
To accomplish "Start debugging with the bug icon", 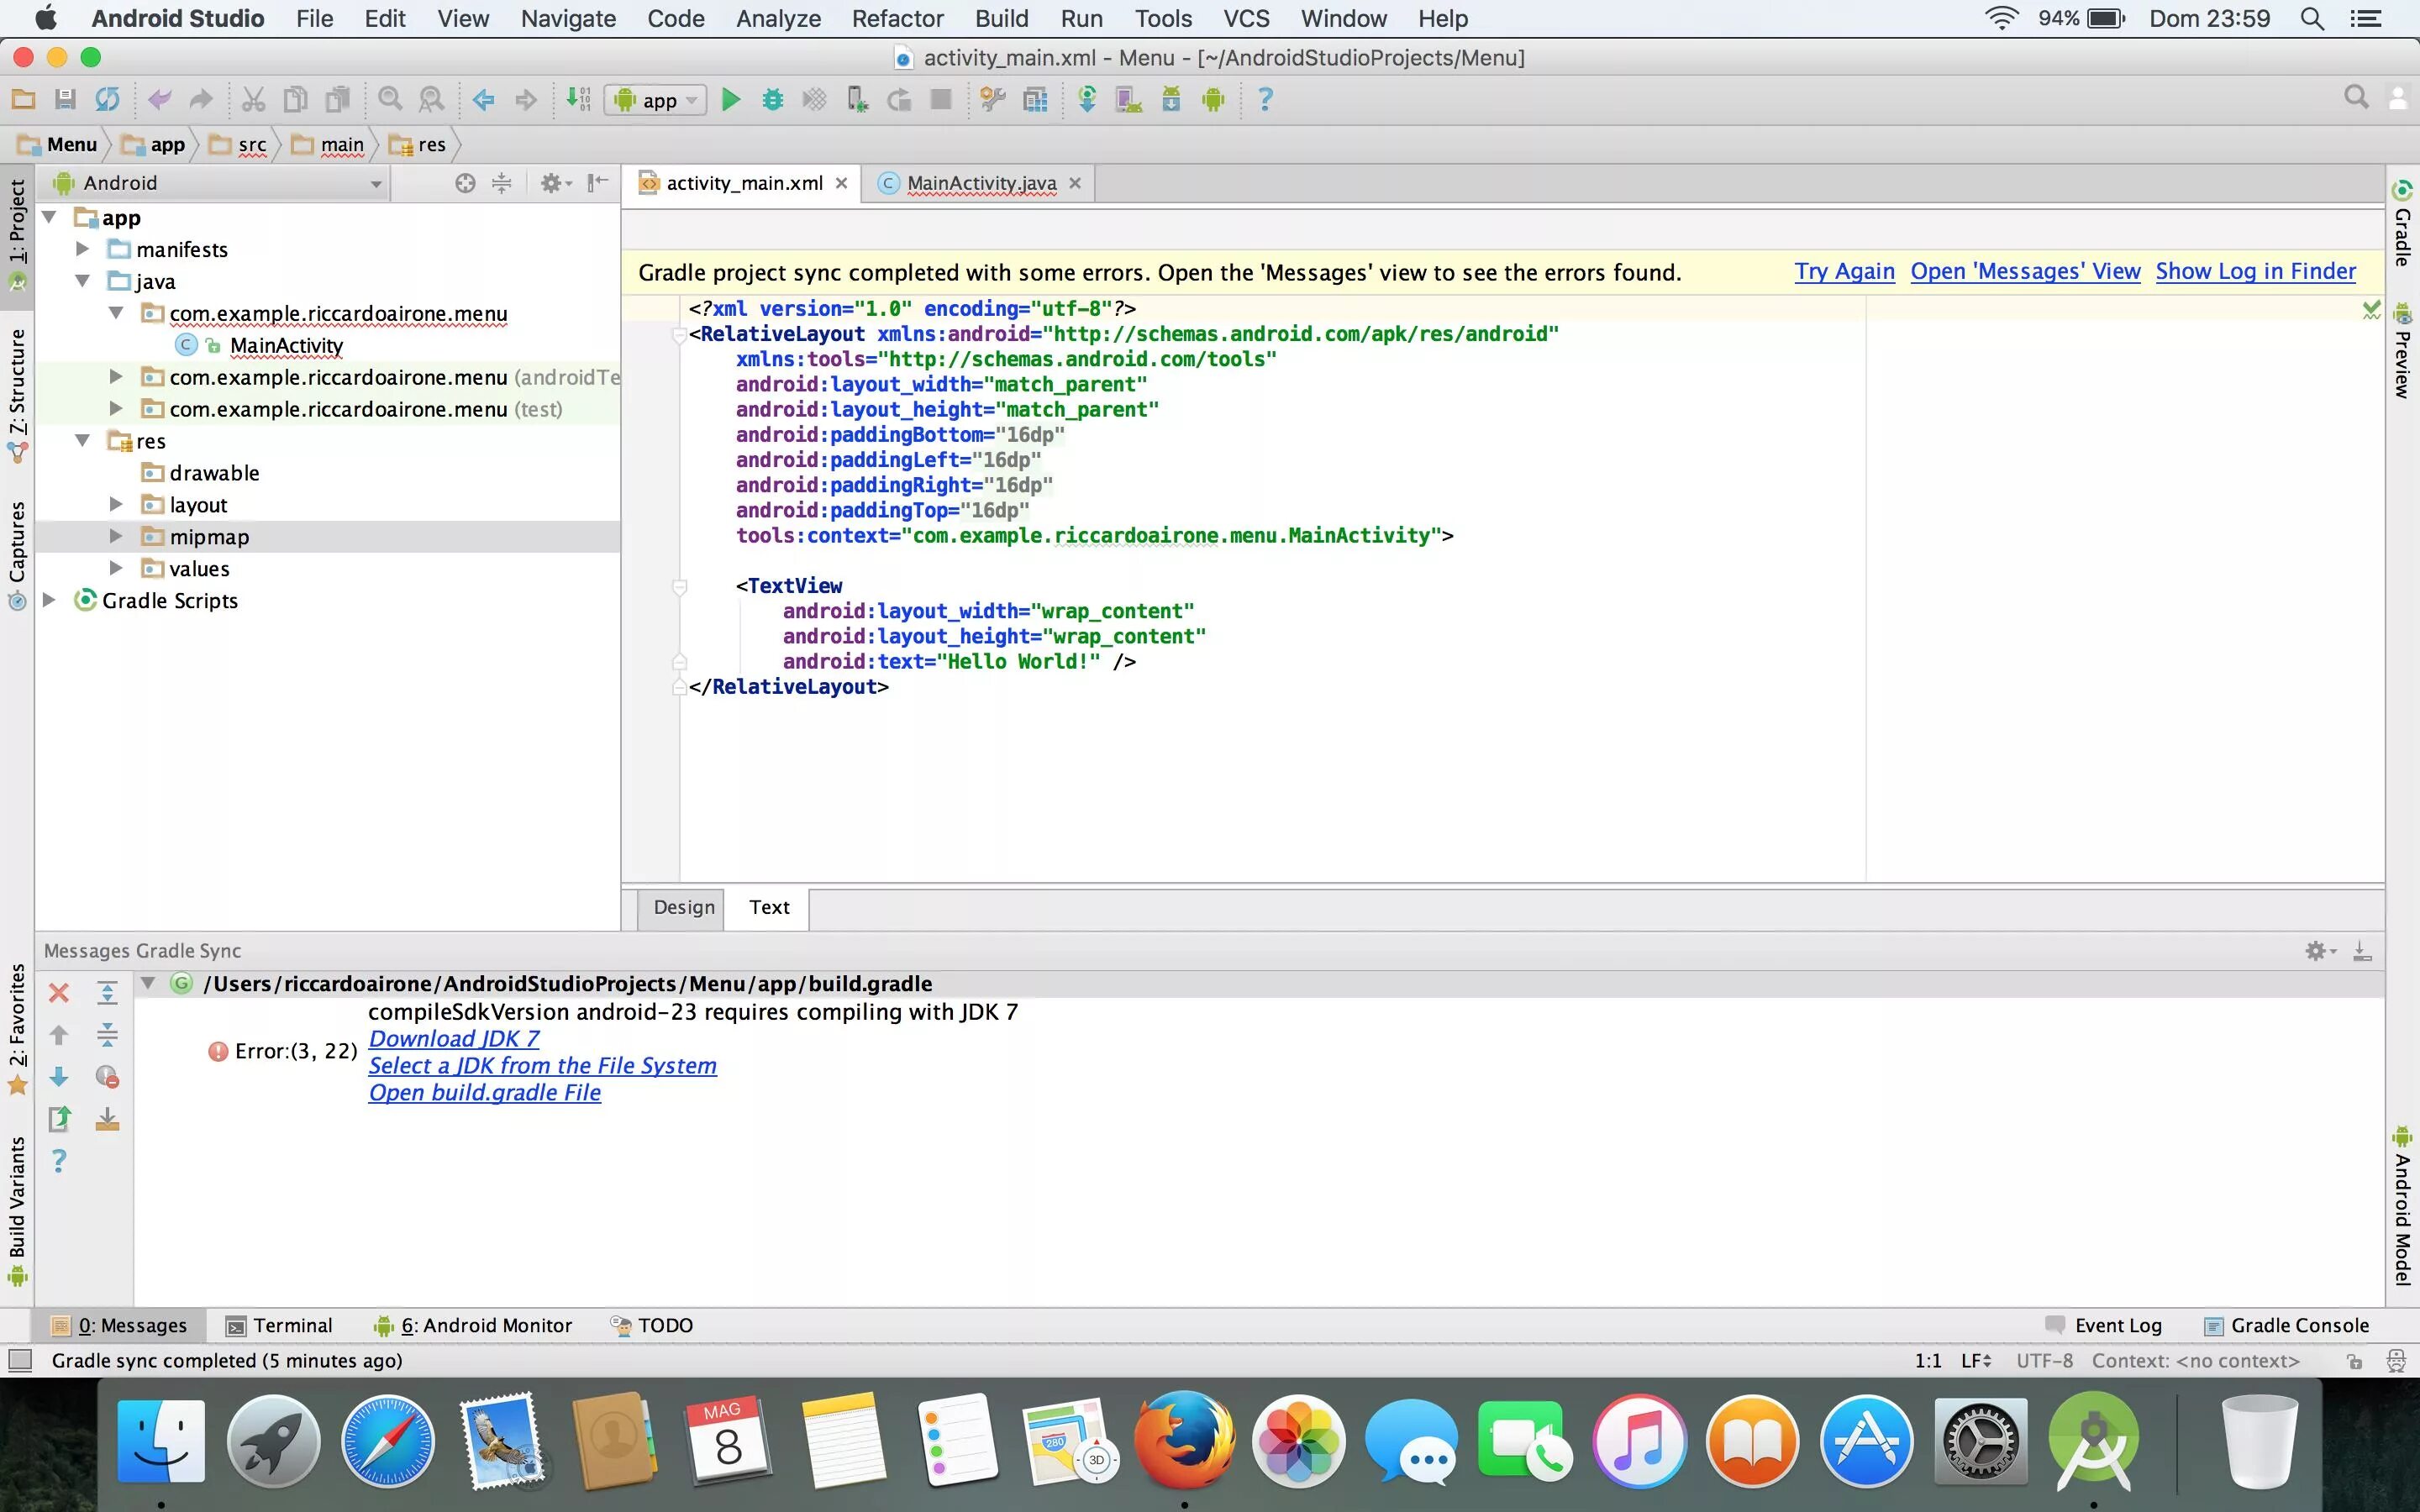I will [772, 99].
